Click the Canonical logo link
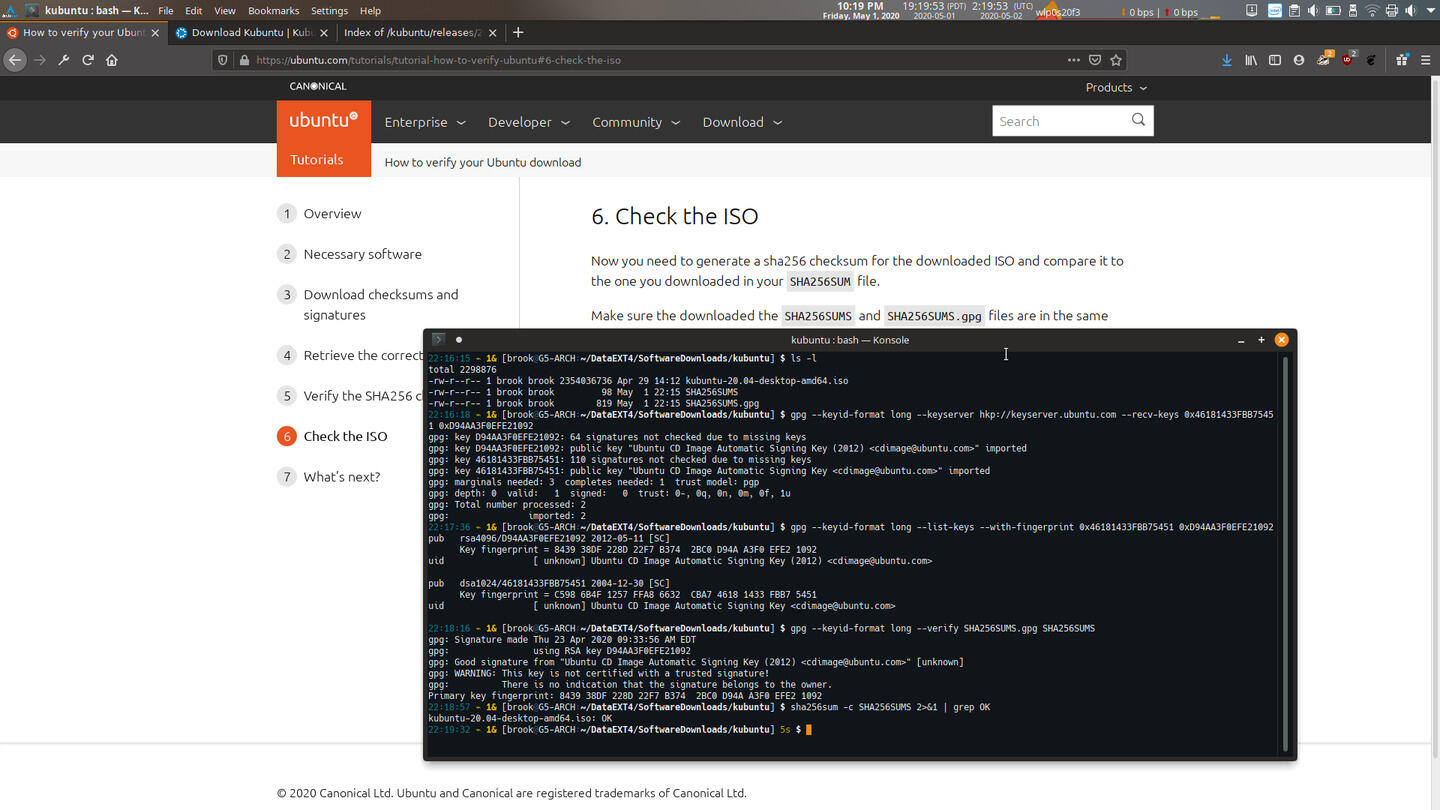Viewport: 1440px width, 810px height. [318, 86]
